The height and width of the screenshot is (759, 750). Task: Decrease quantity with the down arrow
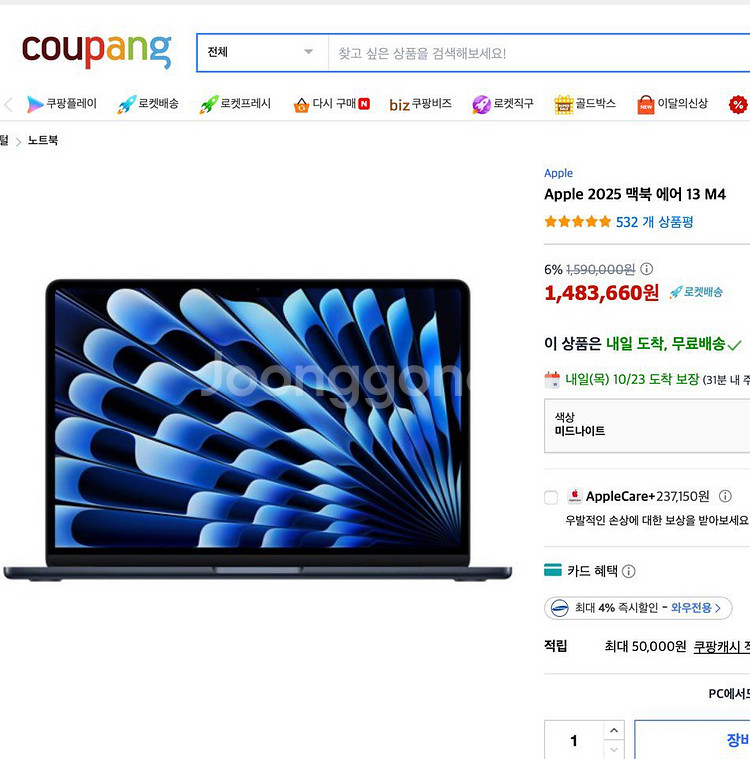614,750
